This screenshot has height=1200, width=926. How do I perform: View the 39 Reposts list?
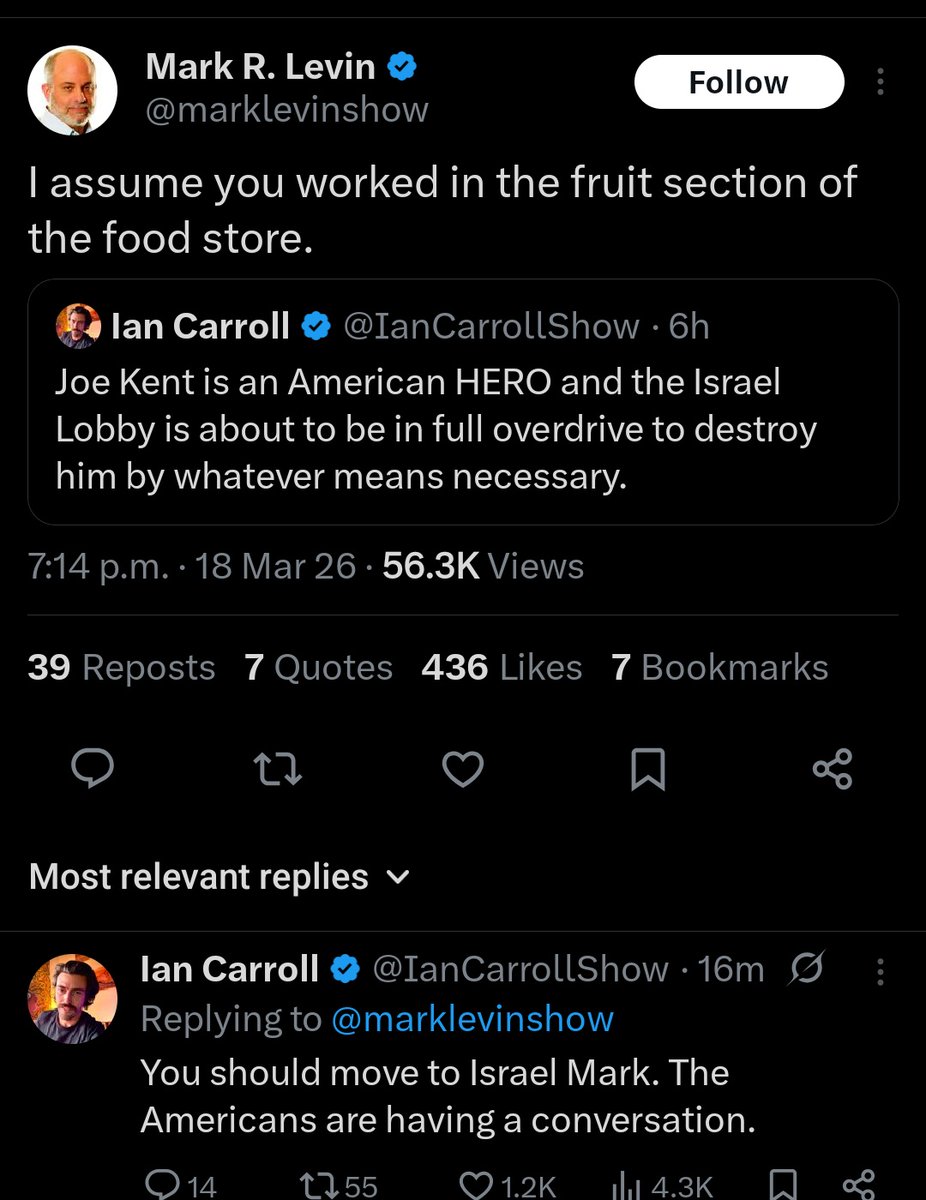pyautogui.click(x=122, y=668)
